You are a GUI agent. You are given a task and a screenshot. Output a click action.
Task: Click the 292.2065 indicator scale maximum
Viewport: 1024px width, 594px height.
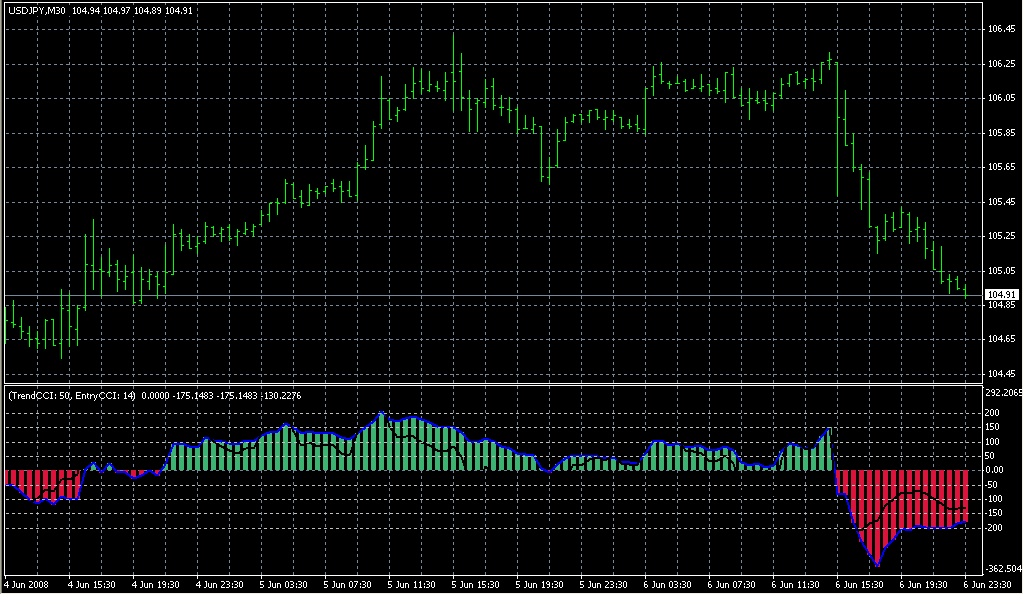pos(1003,393)
